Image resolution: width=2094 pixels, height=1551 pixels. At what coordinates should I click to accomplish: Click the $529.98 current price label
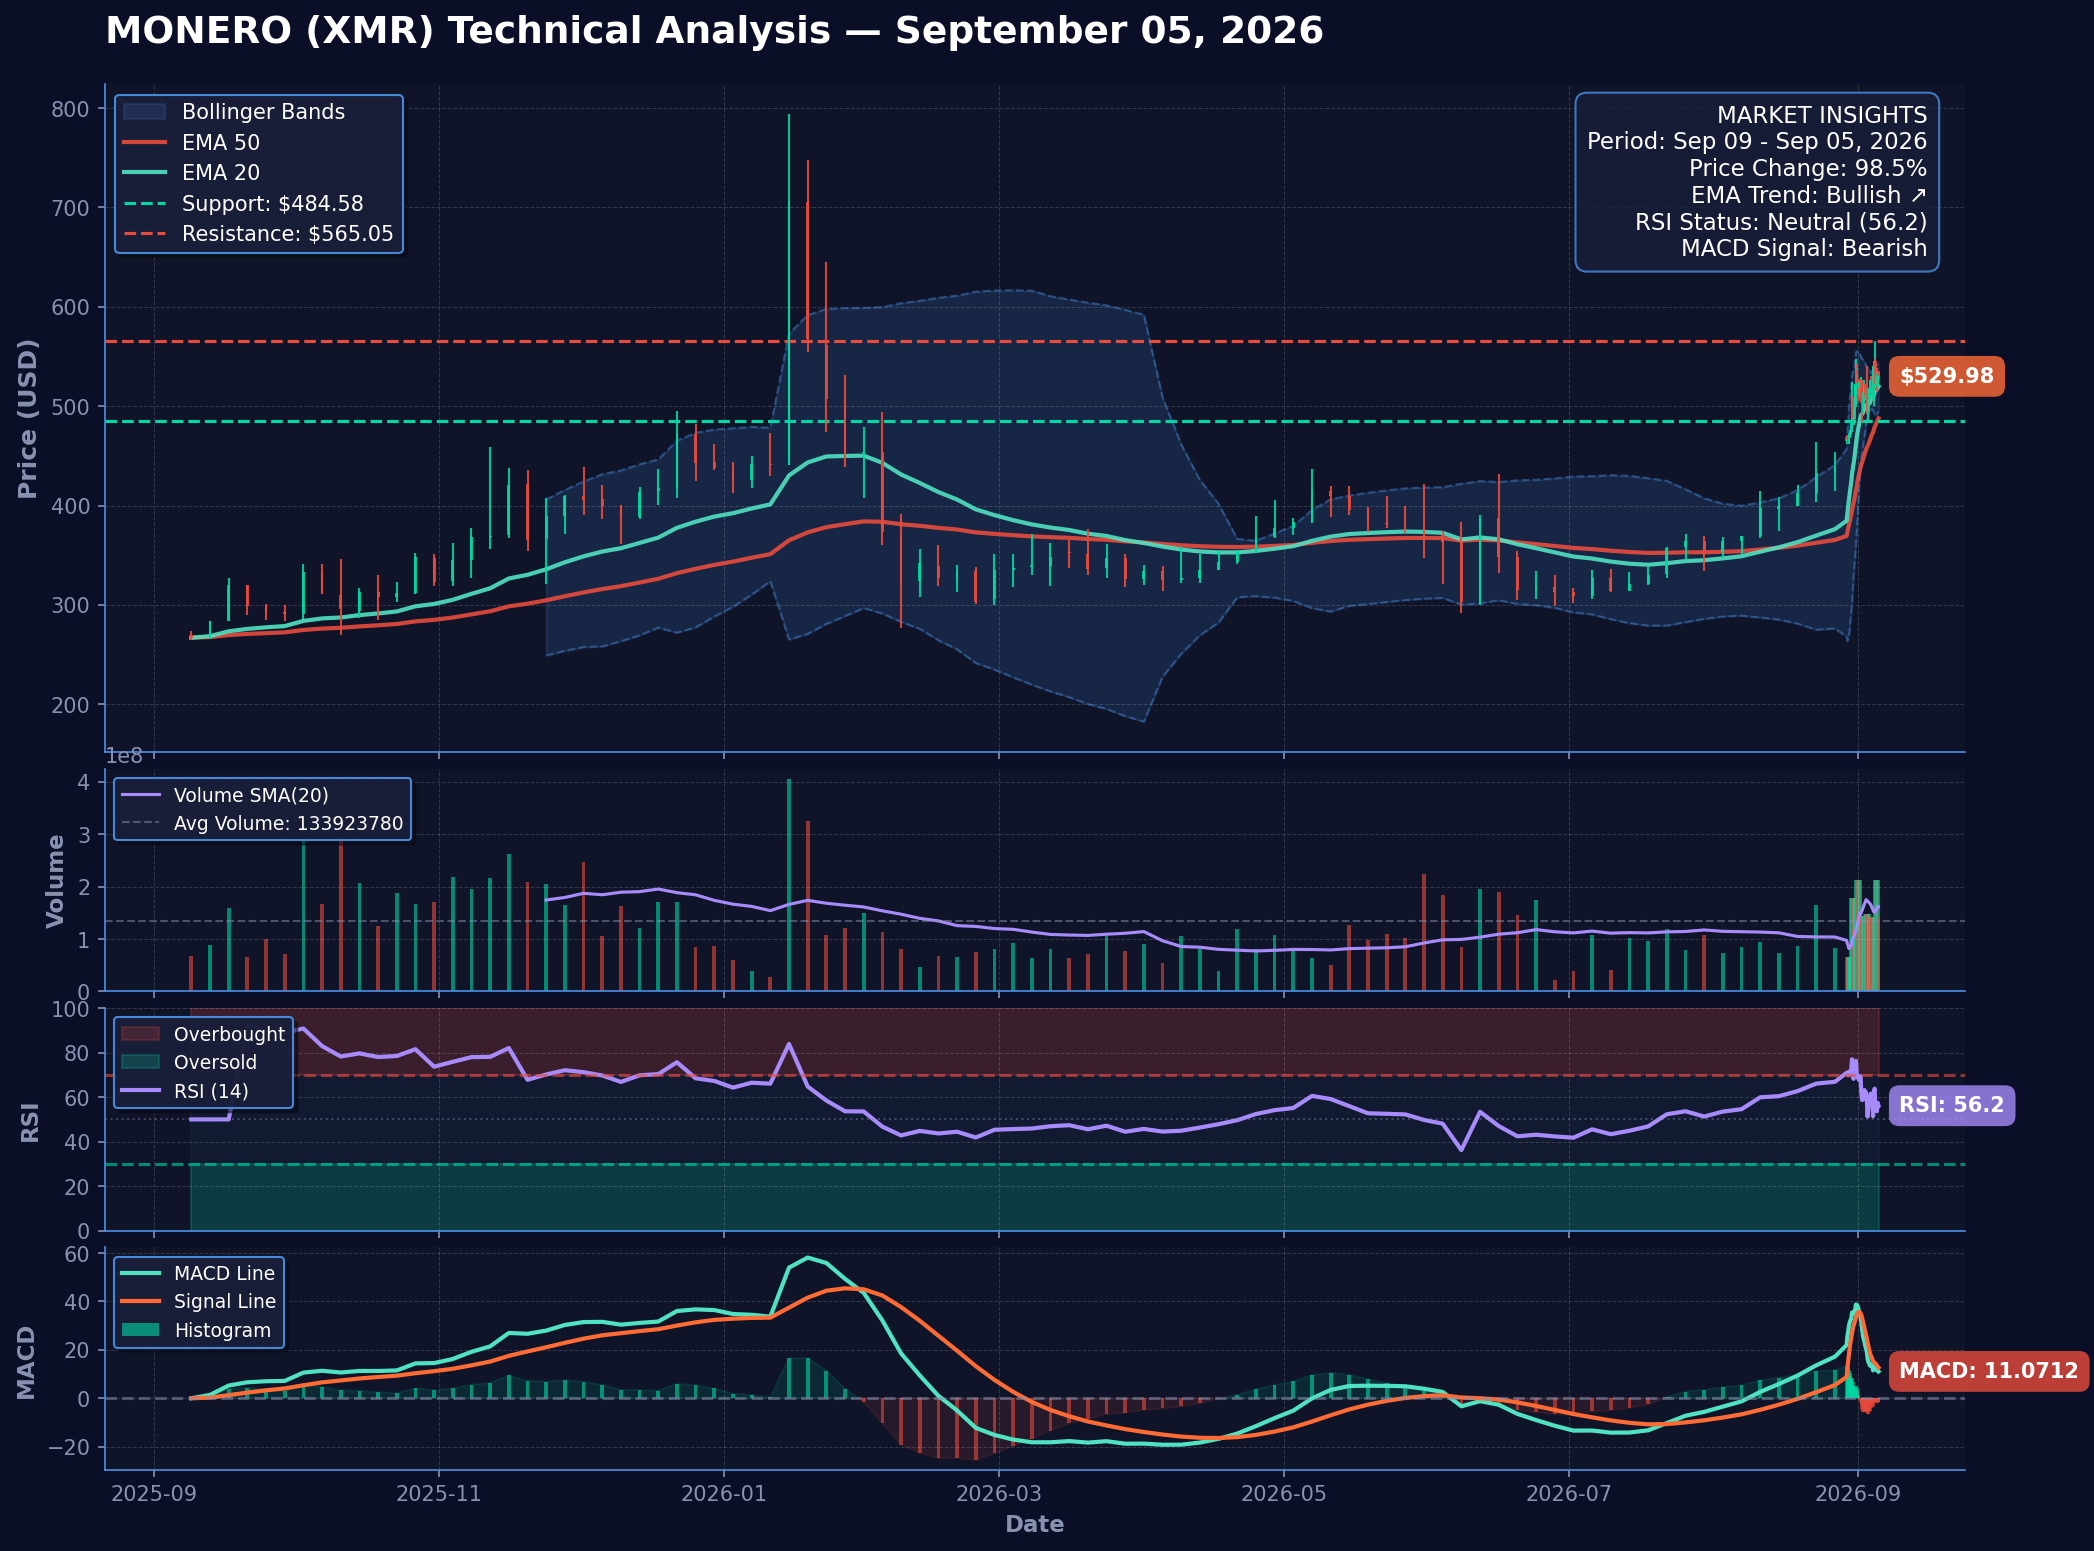click(x=1946, y=377)
